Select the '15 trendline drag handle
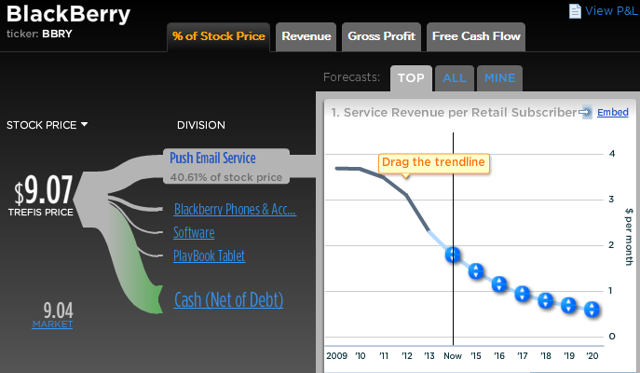 [x=476, y=271]
